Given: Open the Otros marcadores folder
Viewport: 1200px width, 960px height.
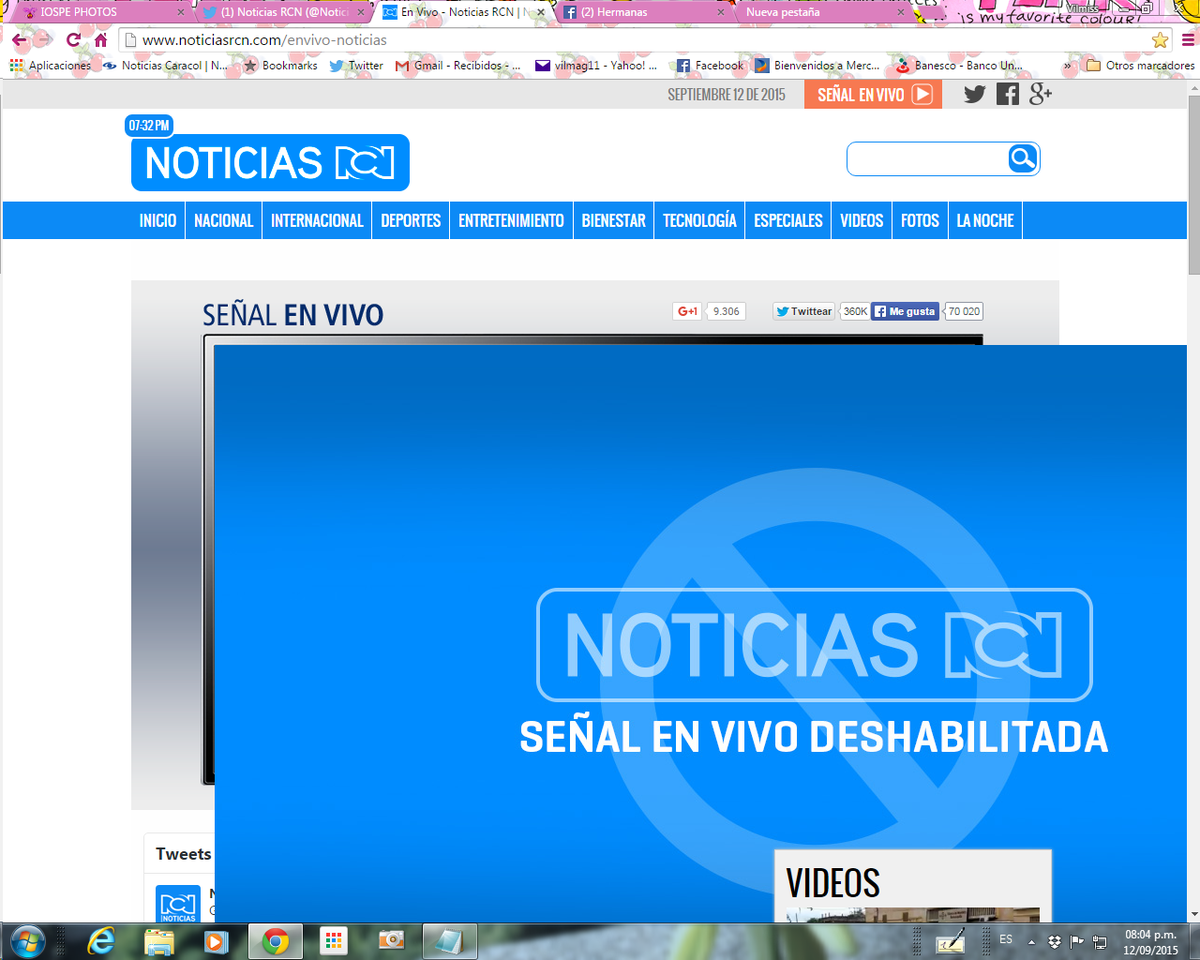Looking at the screenshot, I should [x=1141, y=65].
